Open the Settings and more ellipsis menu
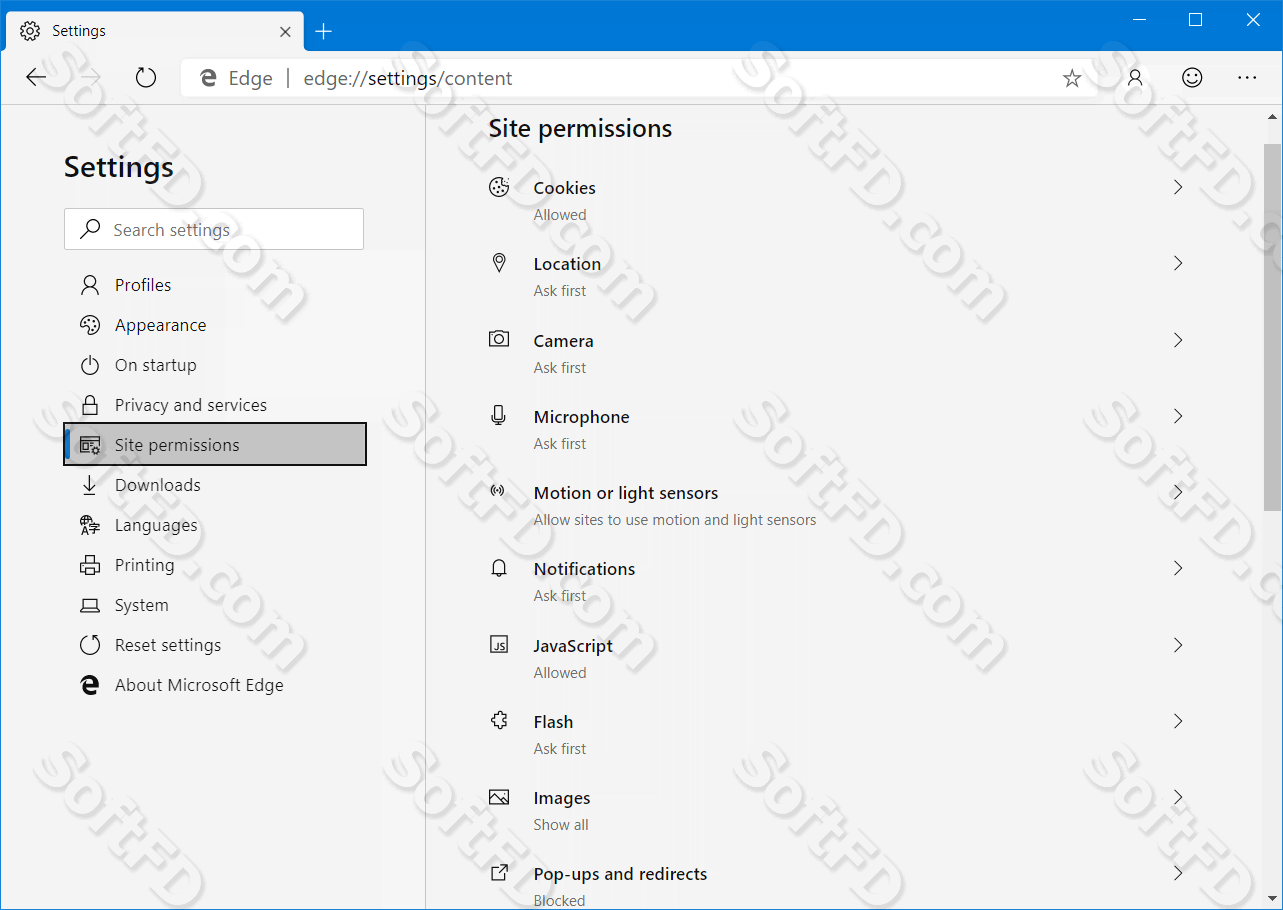 click(1247, 78)
